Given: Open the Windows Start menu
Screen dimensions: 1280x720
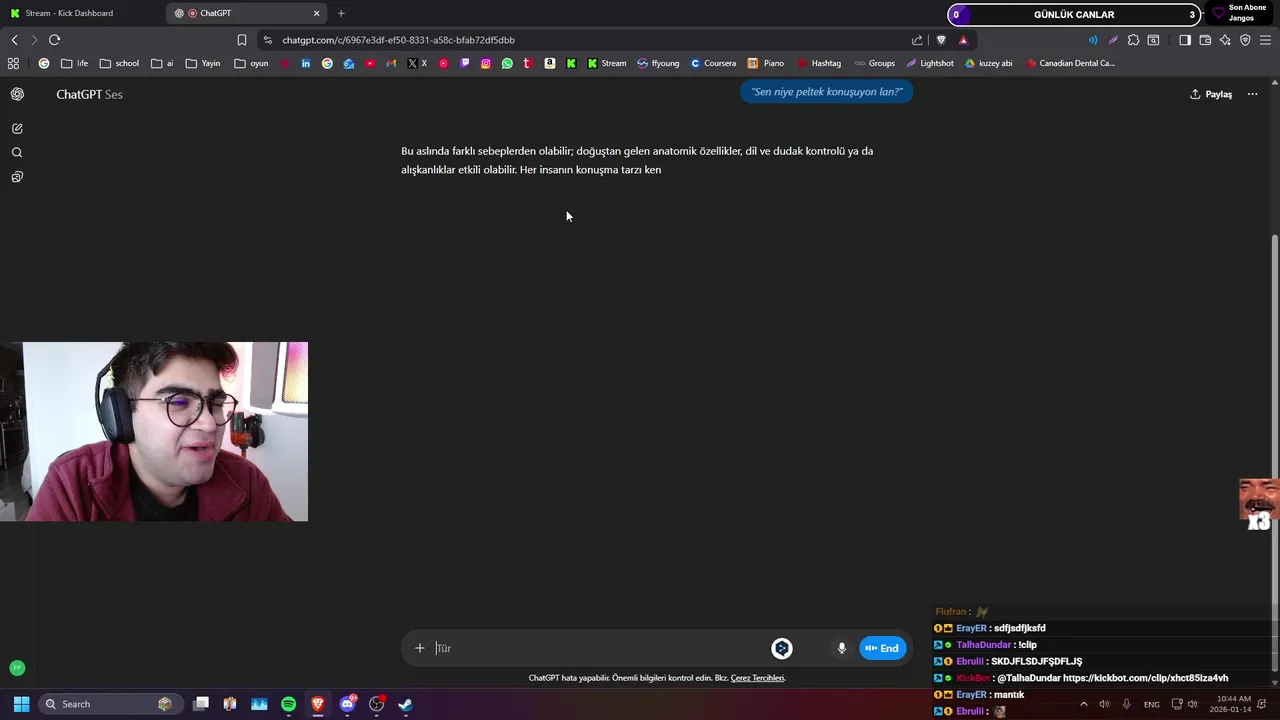Looking at the screenshot, I should pyautogui.click(x=21, y=704).
